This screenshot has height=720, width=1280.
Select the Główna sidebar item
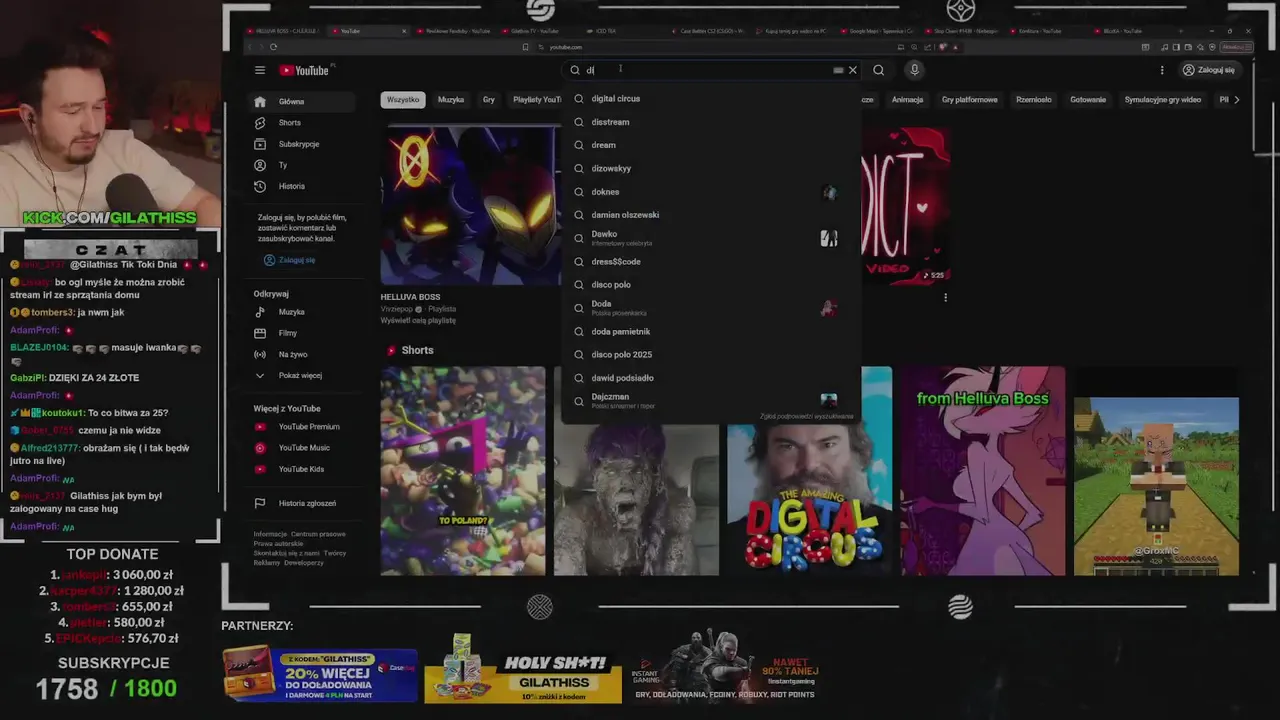(x=301, y=101)
